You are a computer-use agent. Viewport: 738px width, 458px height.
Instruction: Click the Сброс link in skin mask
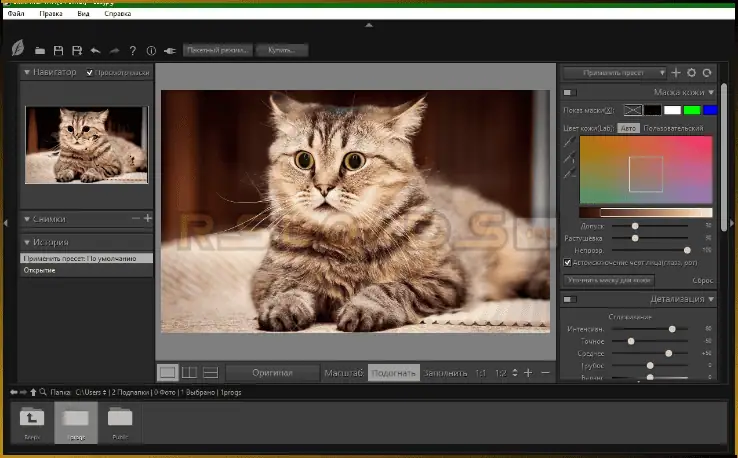click(703, 281)
